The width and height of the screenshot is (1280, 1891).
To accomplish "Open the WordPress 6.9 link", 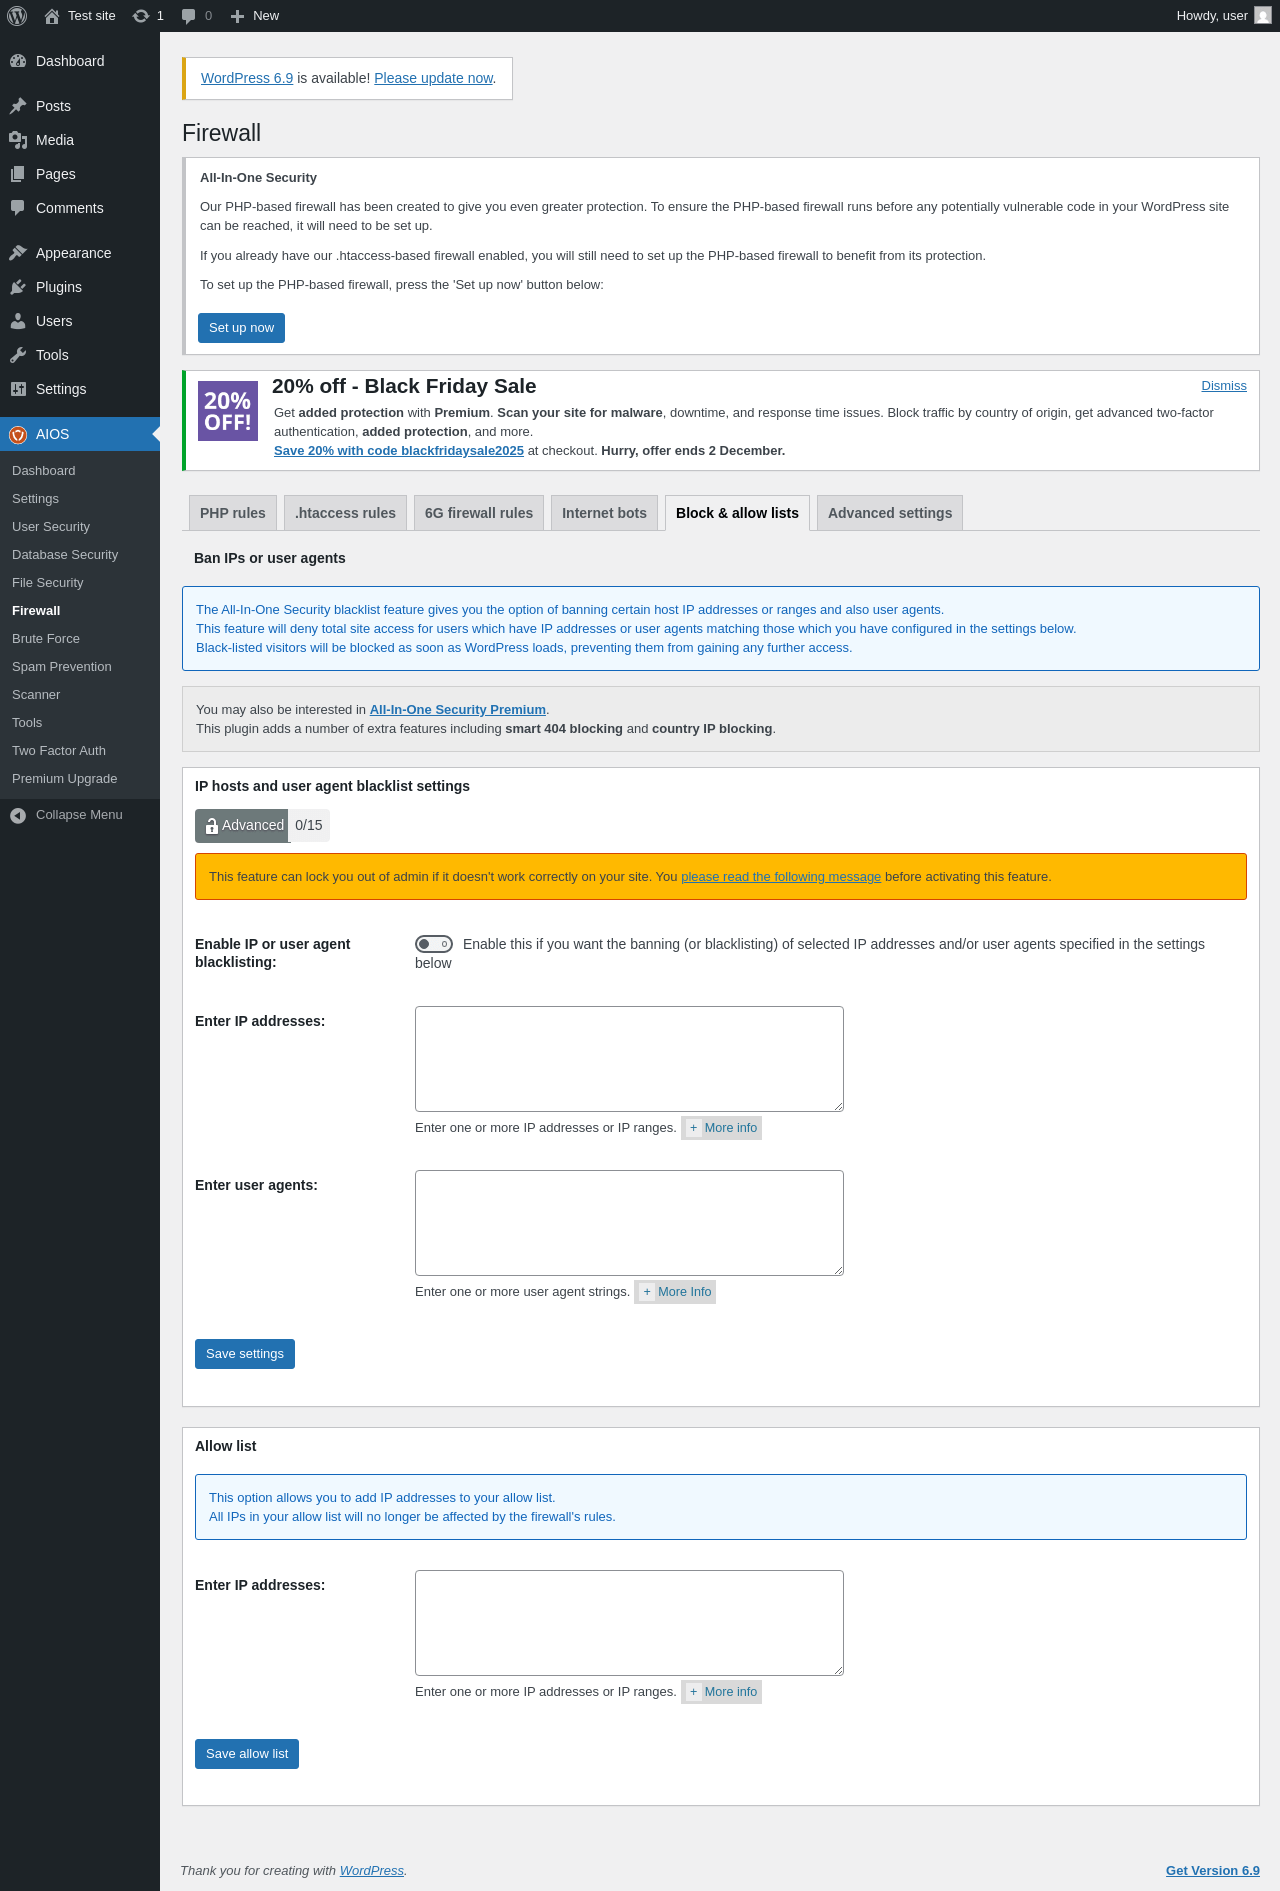I will pos(247,78).
